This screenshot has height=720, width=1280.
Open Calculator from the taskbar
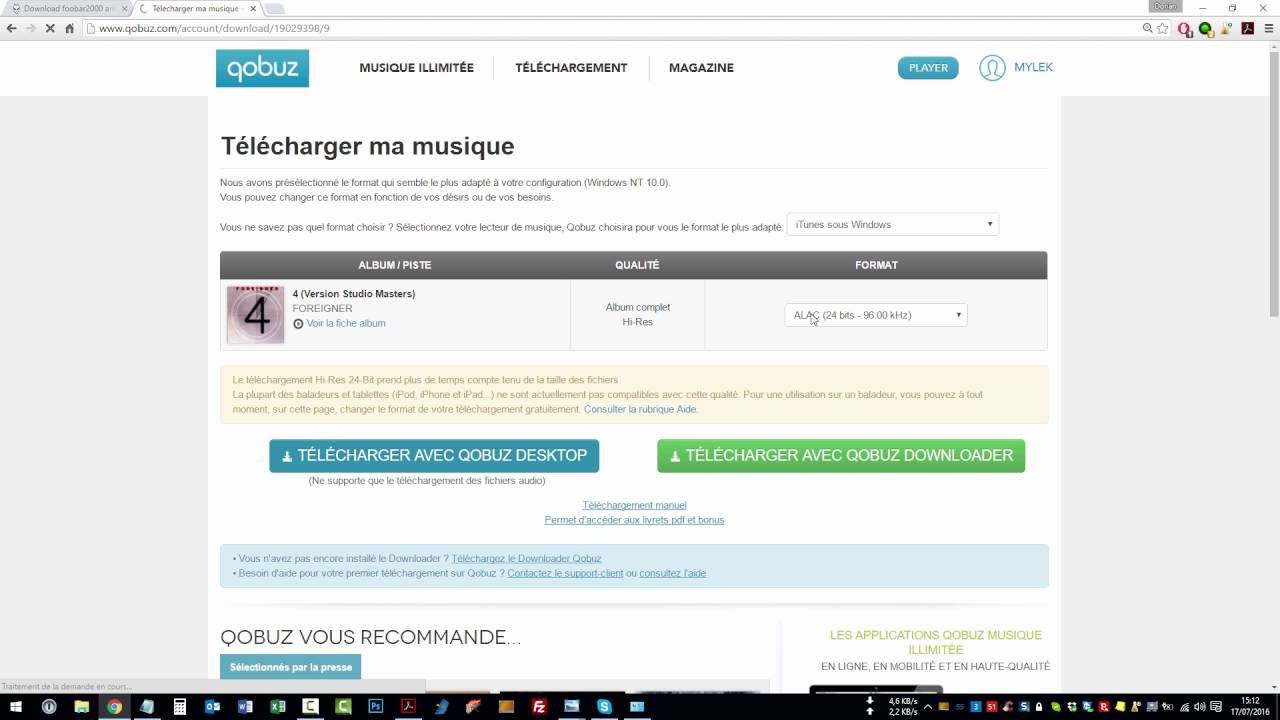pos(180,706)
